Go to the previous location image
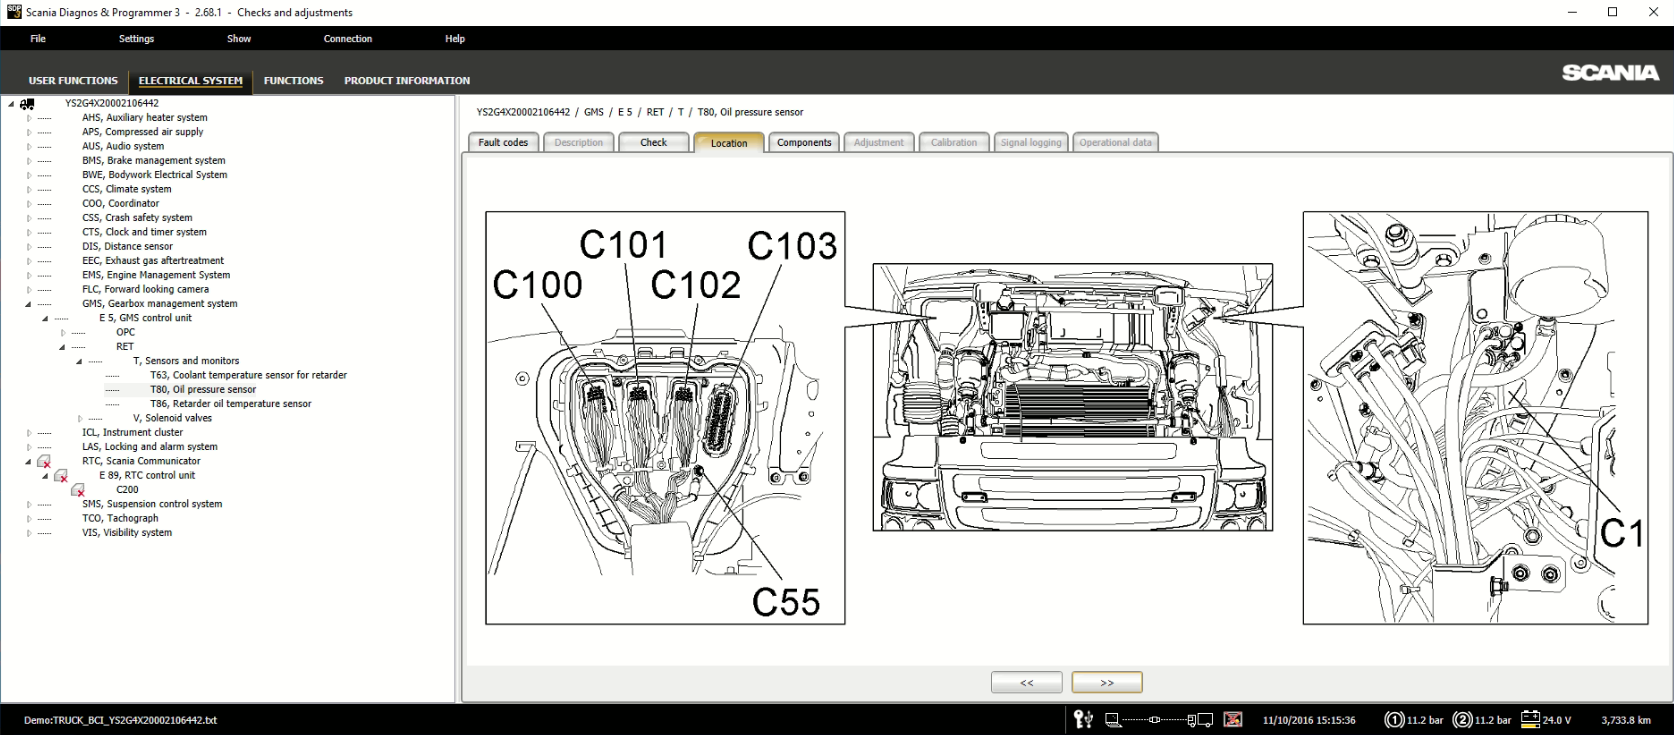This screenshot has width=1674, height=735. [1026, 683]
